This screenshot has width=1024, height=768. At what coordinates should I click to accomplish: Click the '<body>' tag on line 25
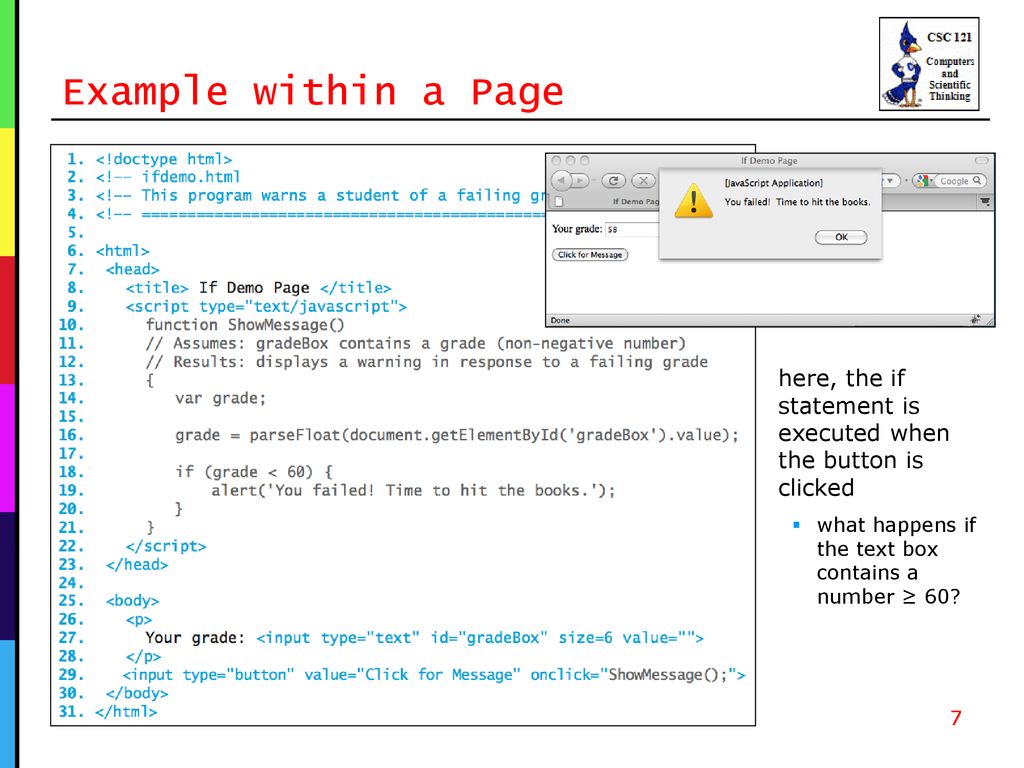(133, 601)
